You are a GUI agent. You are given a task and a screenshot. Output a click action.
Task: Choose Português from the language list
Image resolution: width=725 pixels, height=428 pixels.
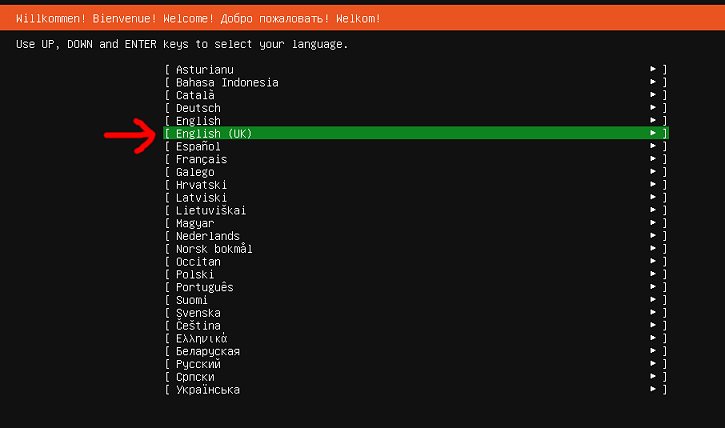tap(204, 287)
